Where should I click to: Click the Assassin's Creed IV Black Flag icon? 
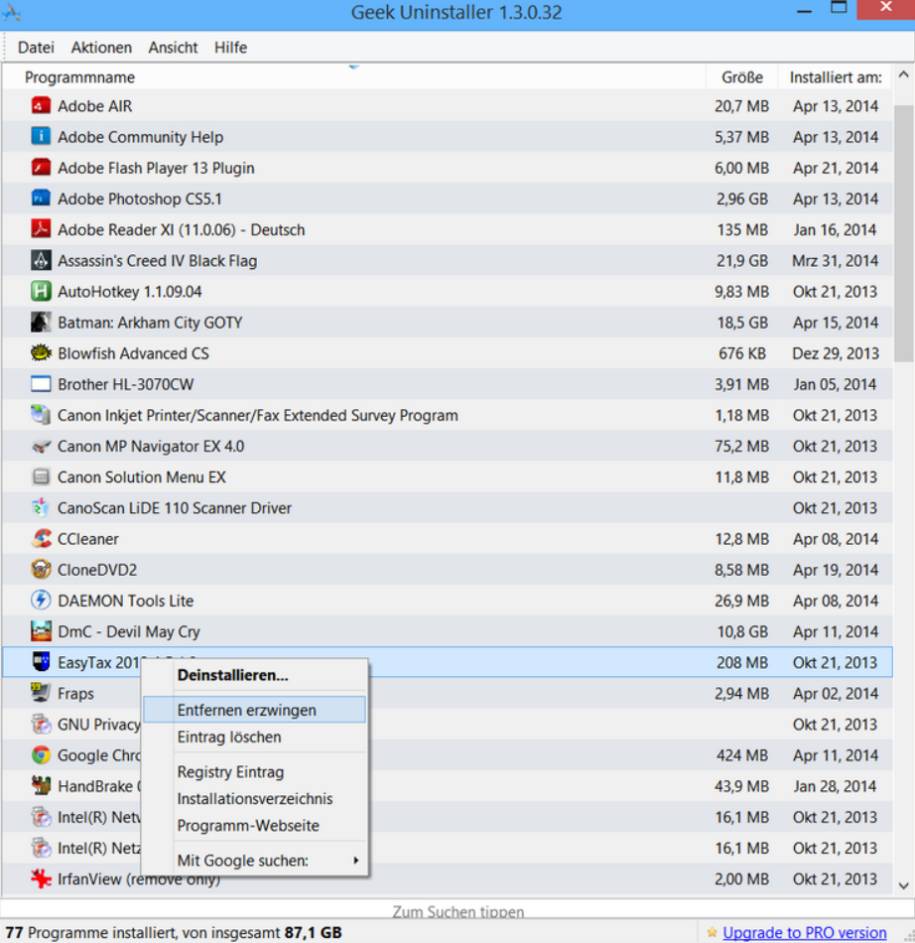point(40,260)
